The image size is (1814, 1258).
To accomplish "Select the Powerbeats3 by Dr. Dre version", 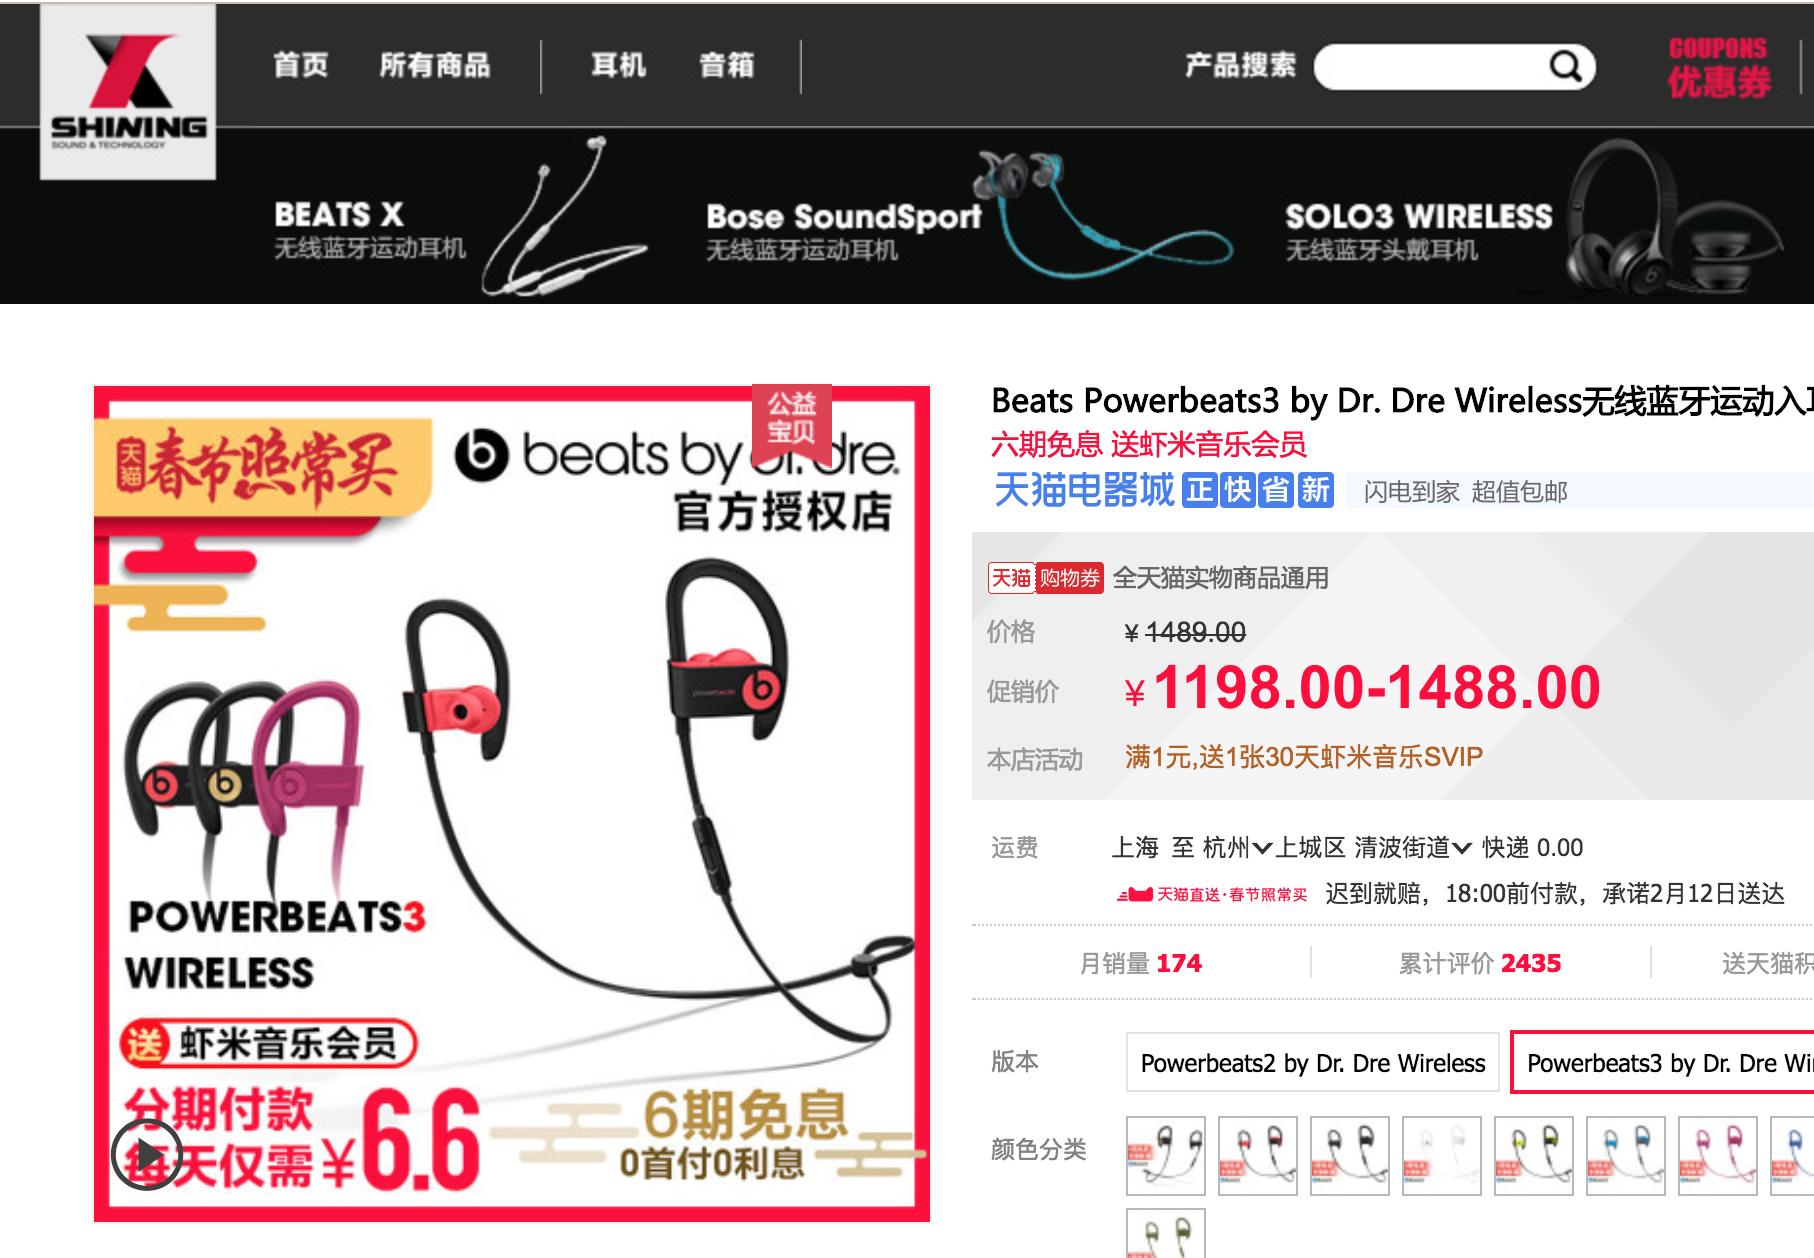I will click(x=1662, y=1063).
